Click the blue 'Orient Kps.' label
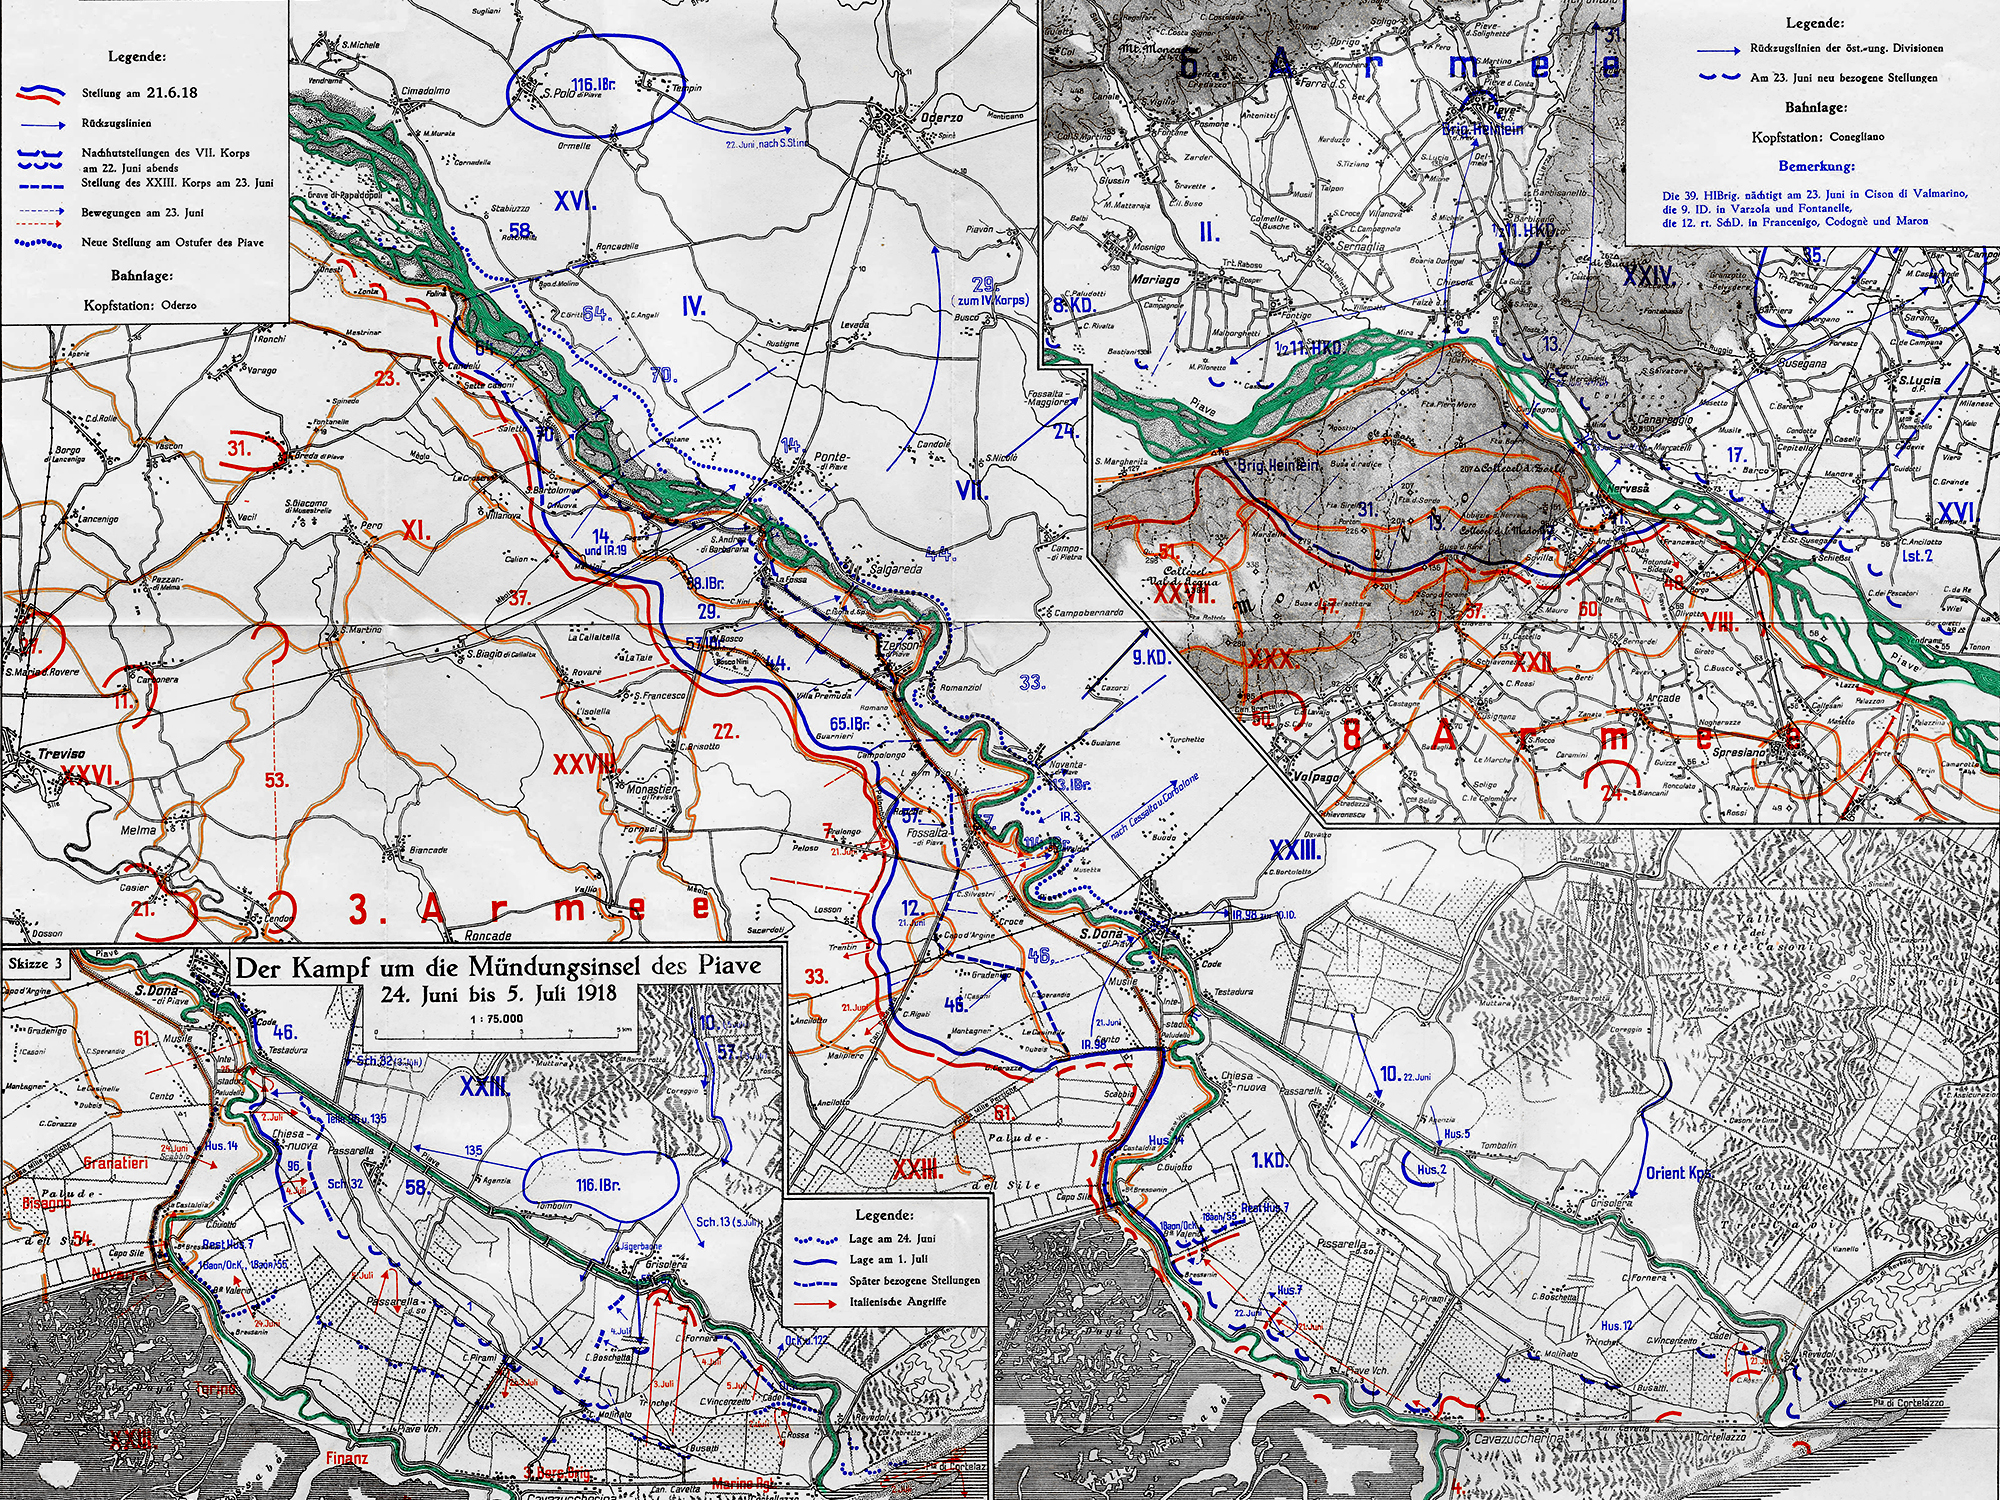2000x1500 pixels. [1682, 1173]
